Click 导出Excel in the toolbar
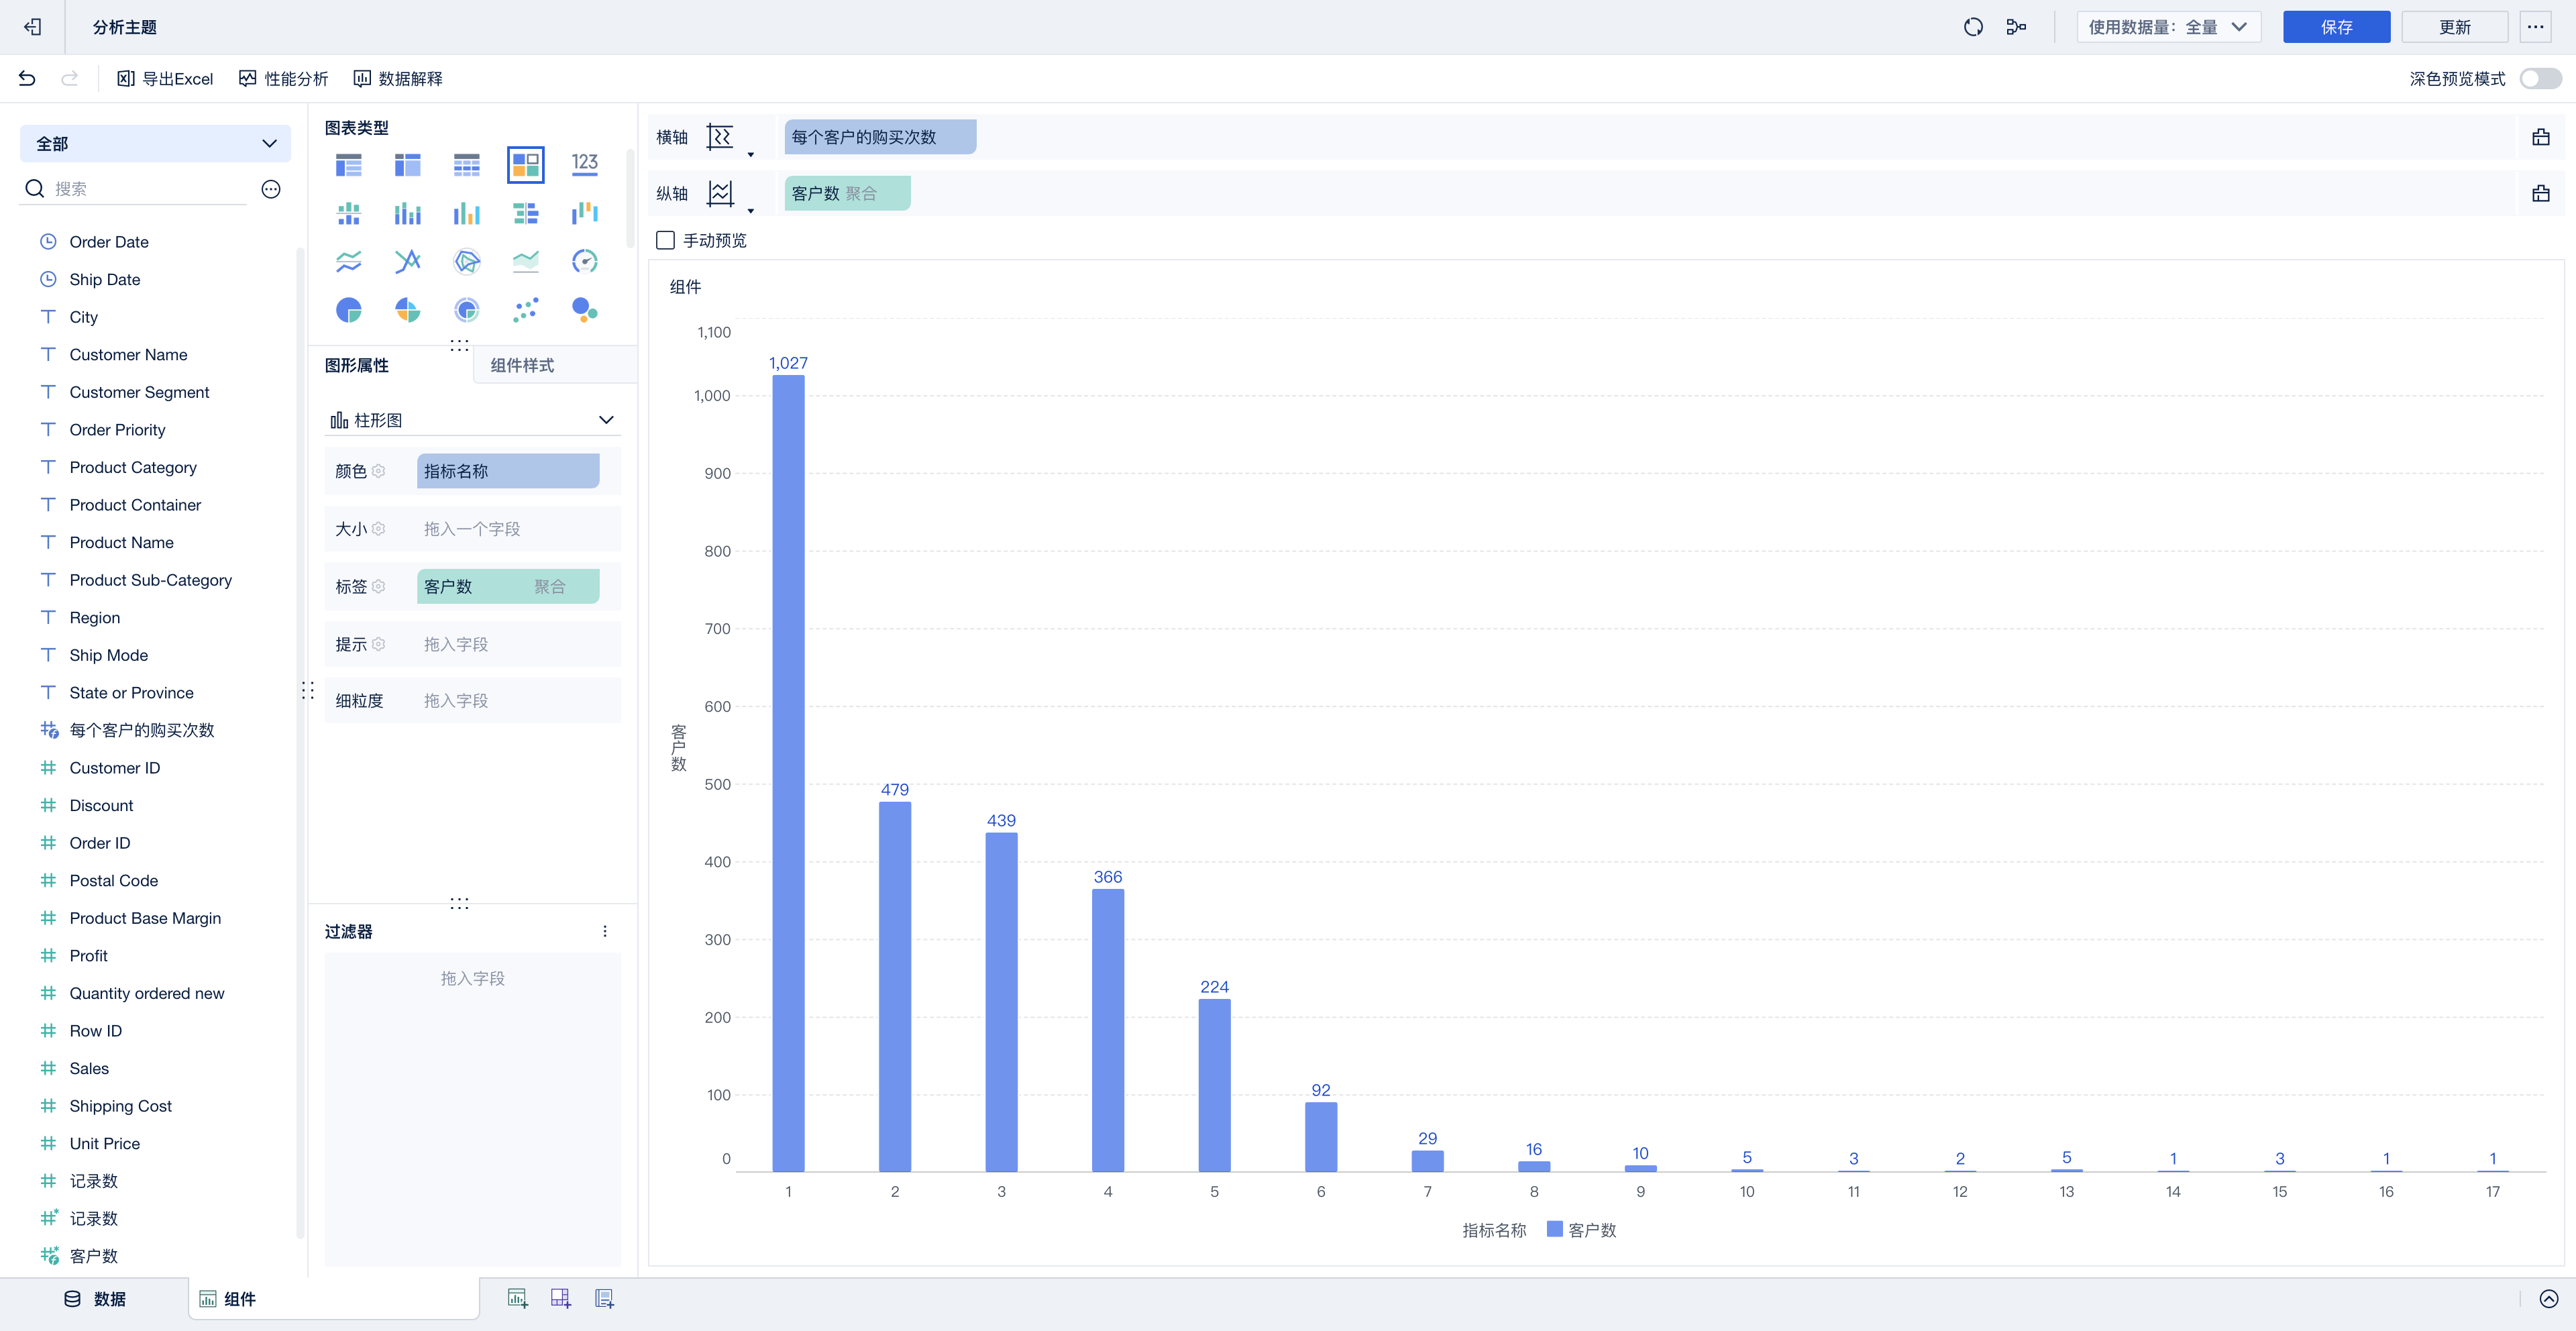 click(x=165, y=78)
